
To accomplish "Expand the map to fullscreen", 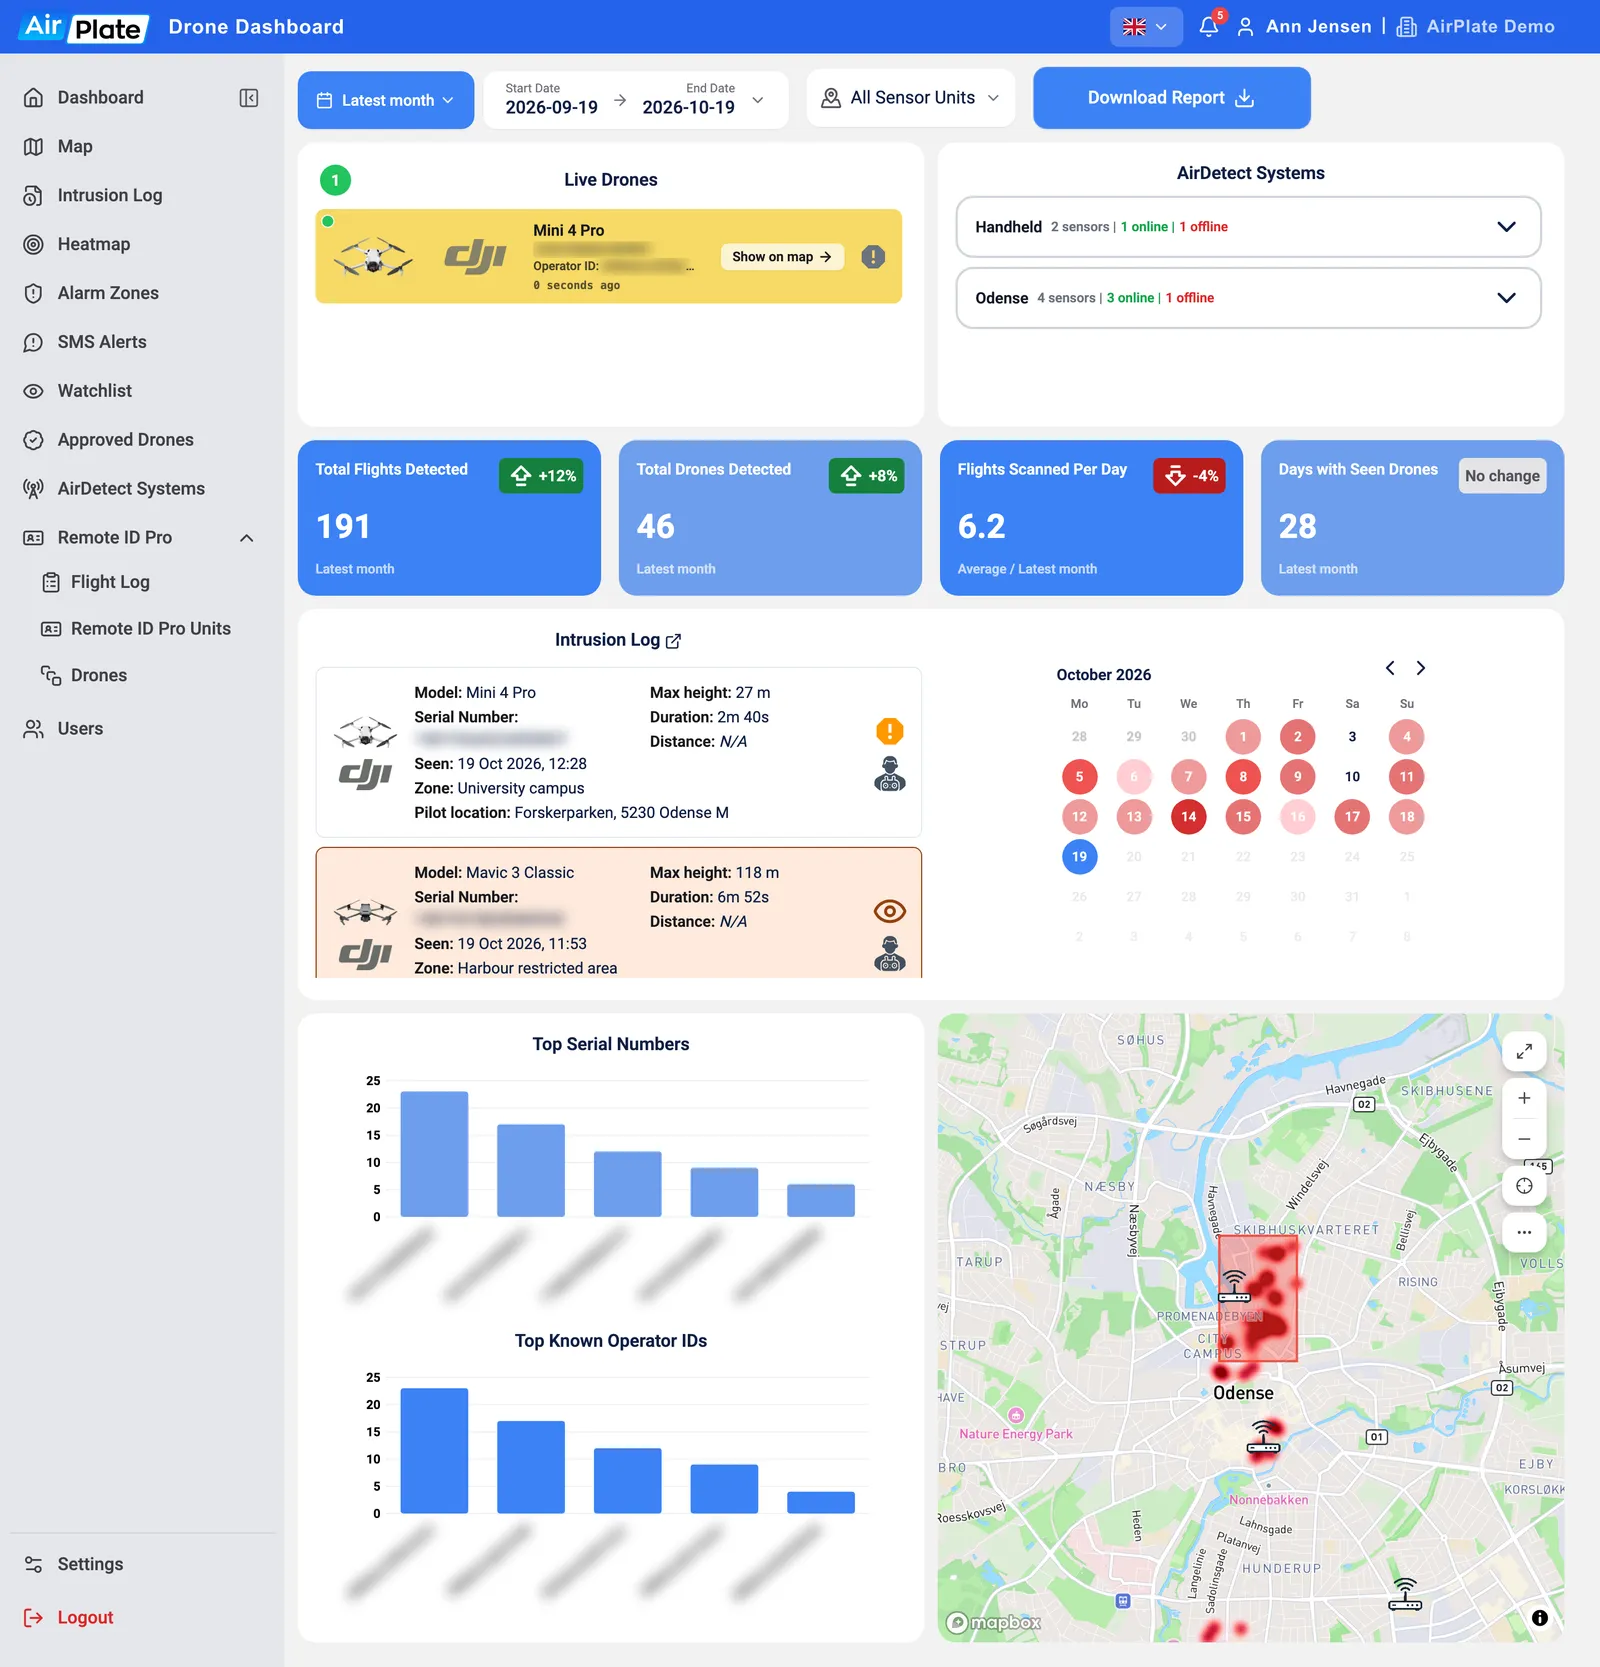I will tap(1524, 1051).
